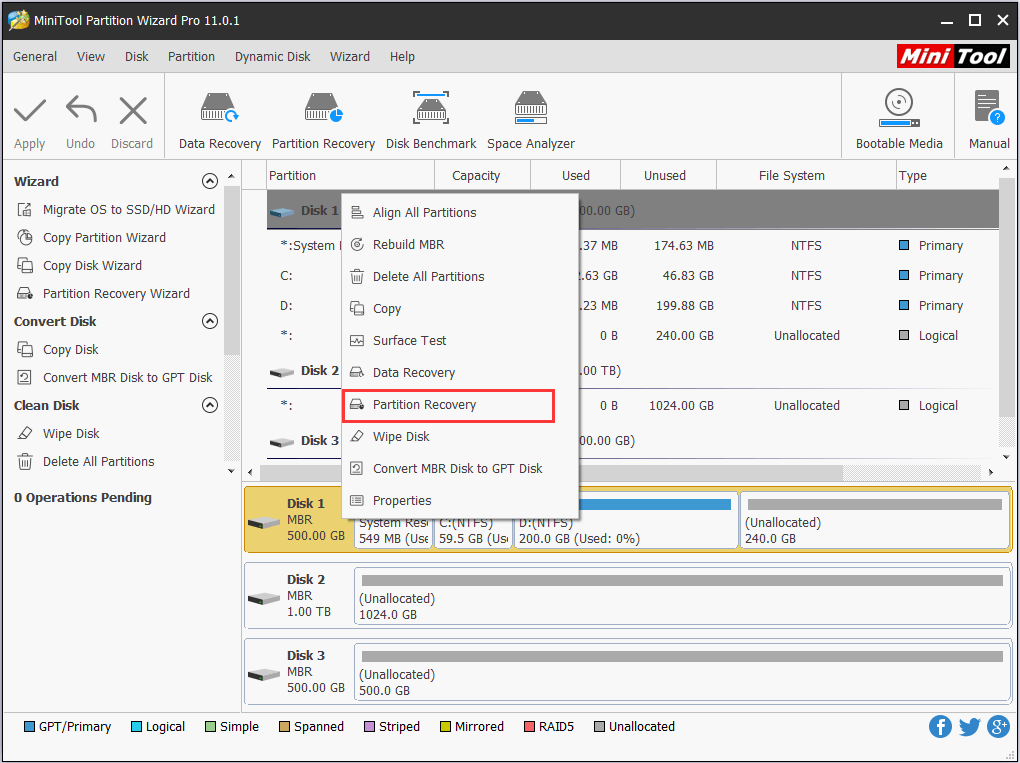This screenshot has width=1020, height=763.
Task: Sort by the Unused column header
Action: point(669,176)
